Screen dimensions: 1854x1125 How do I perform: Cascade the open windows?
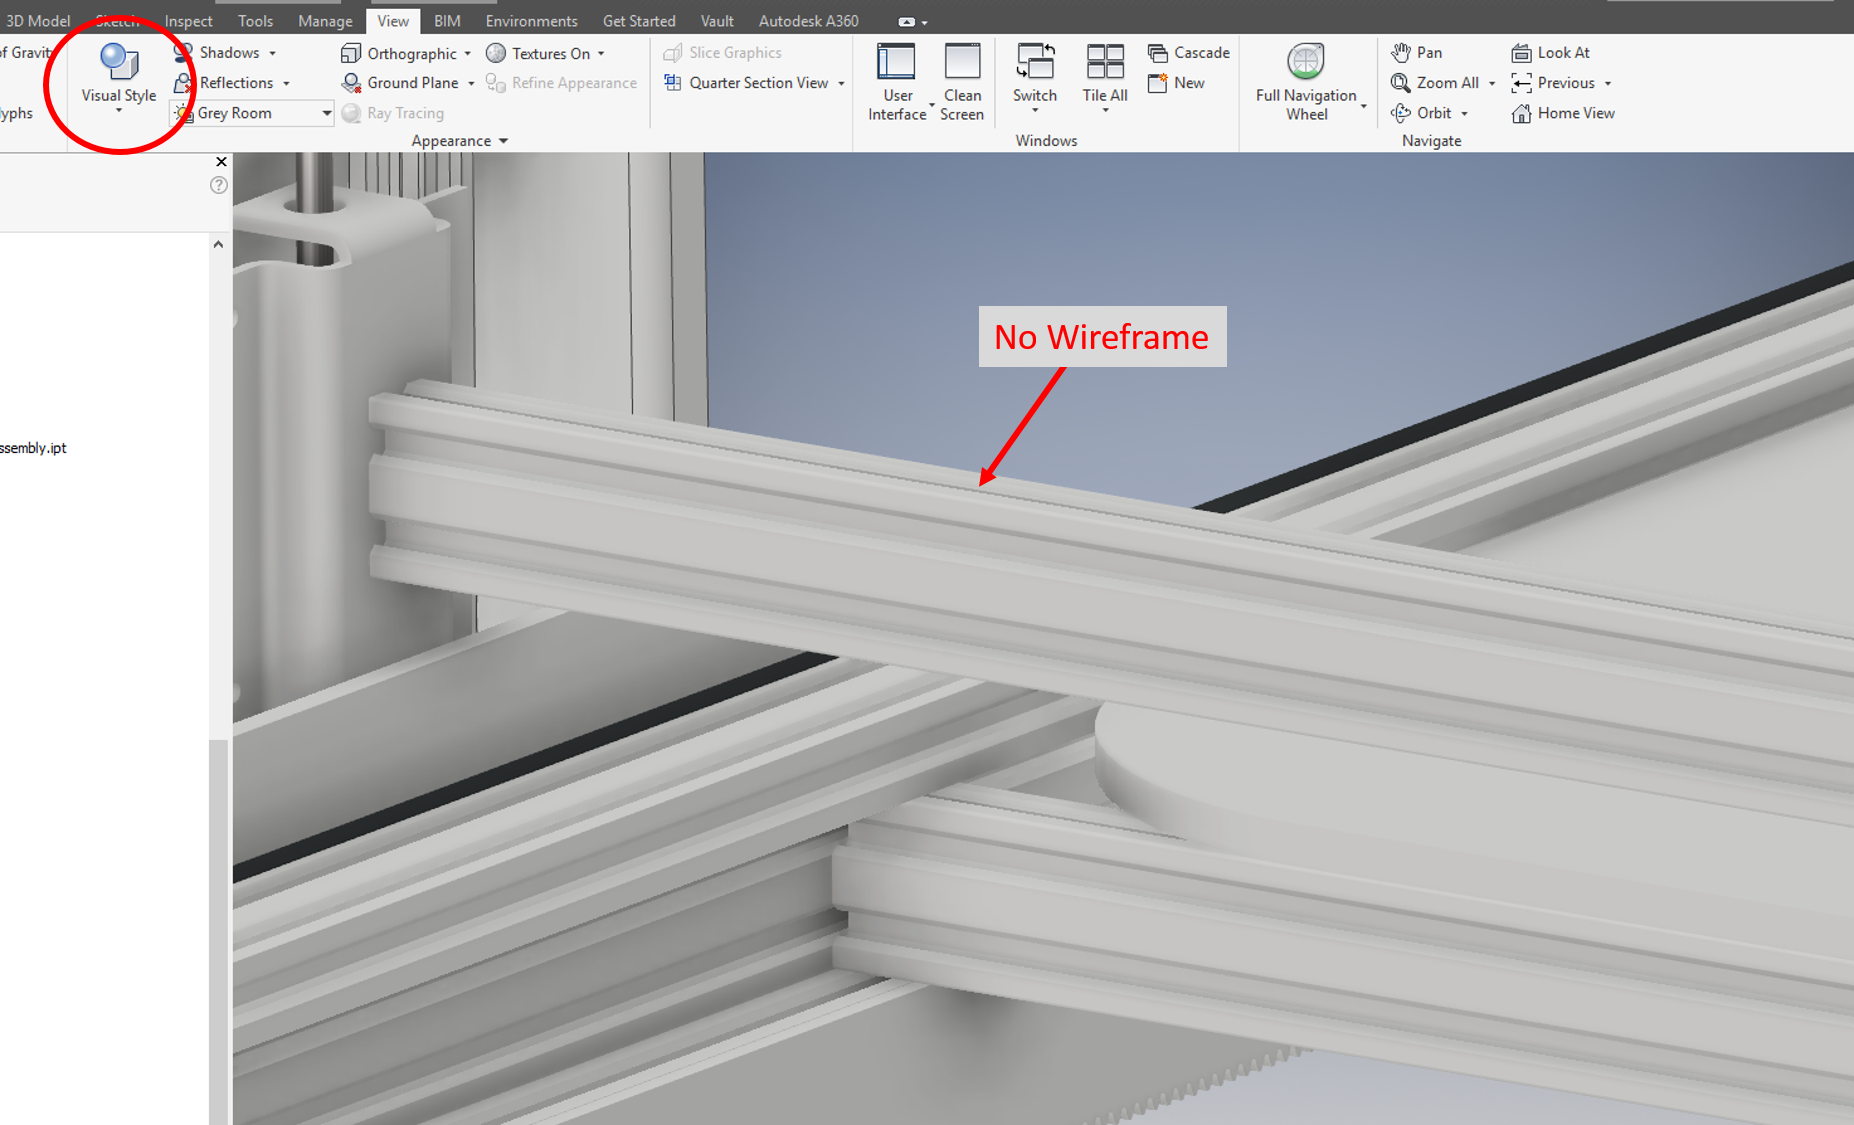tap(1189, 52)
